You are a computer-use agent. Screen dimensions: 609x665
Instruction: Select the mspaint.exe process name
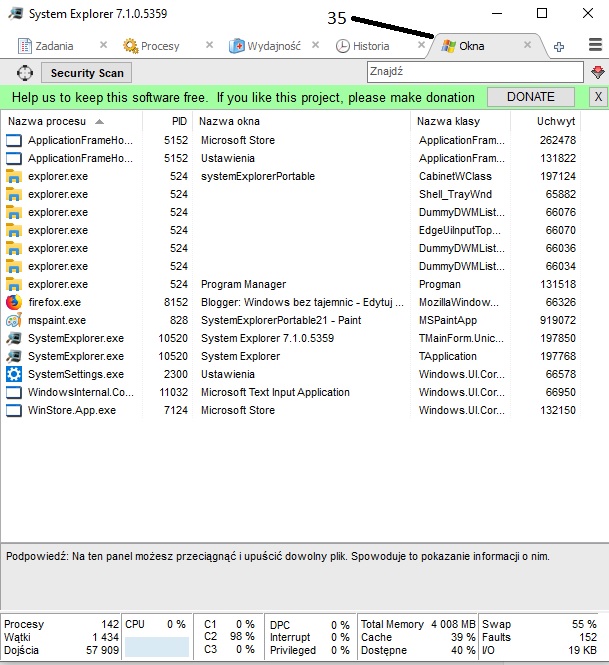57,320
